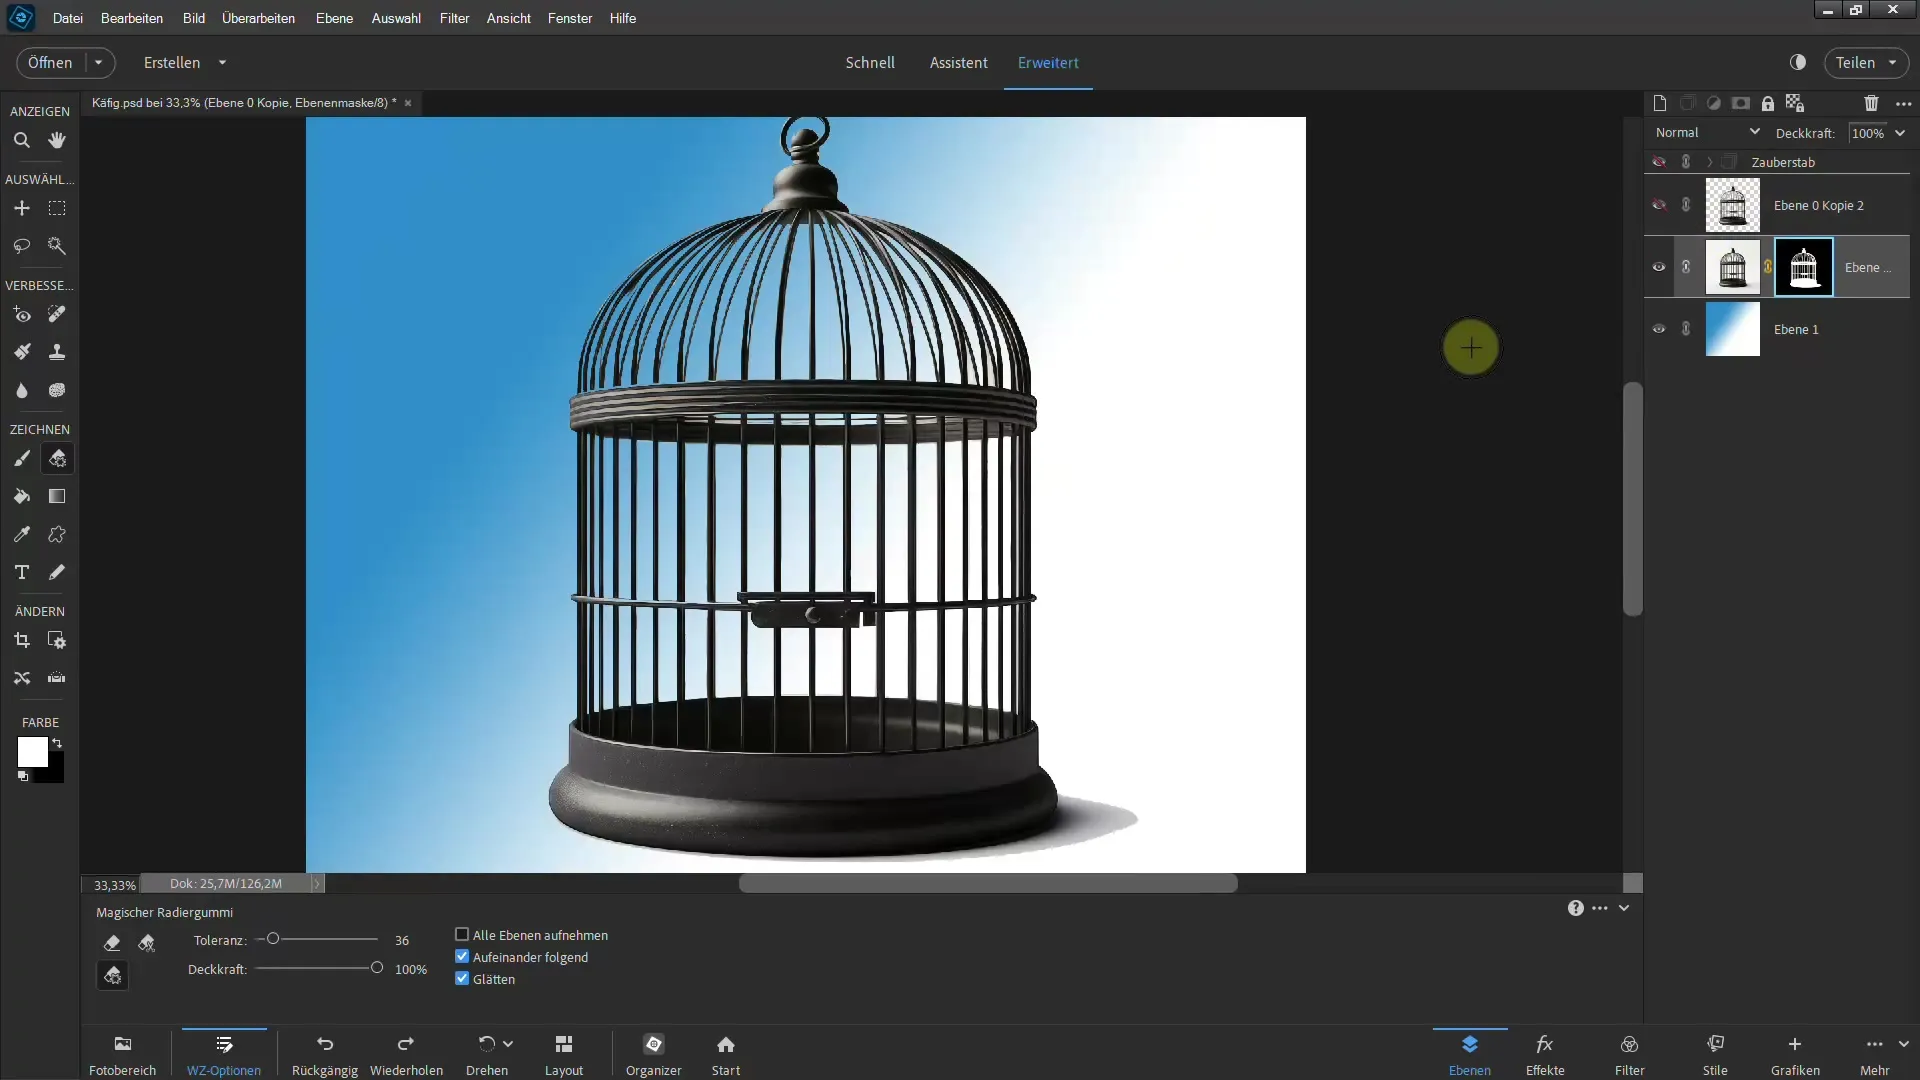Image resolution: width=1920 pixels, height=1080 pixels.
Task: Open the Deckkraft opacity dropdown arrow
Action: (x=1900, y=133)
